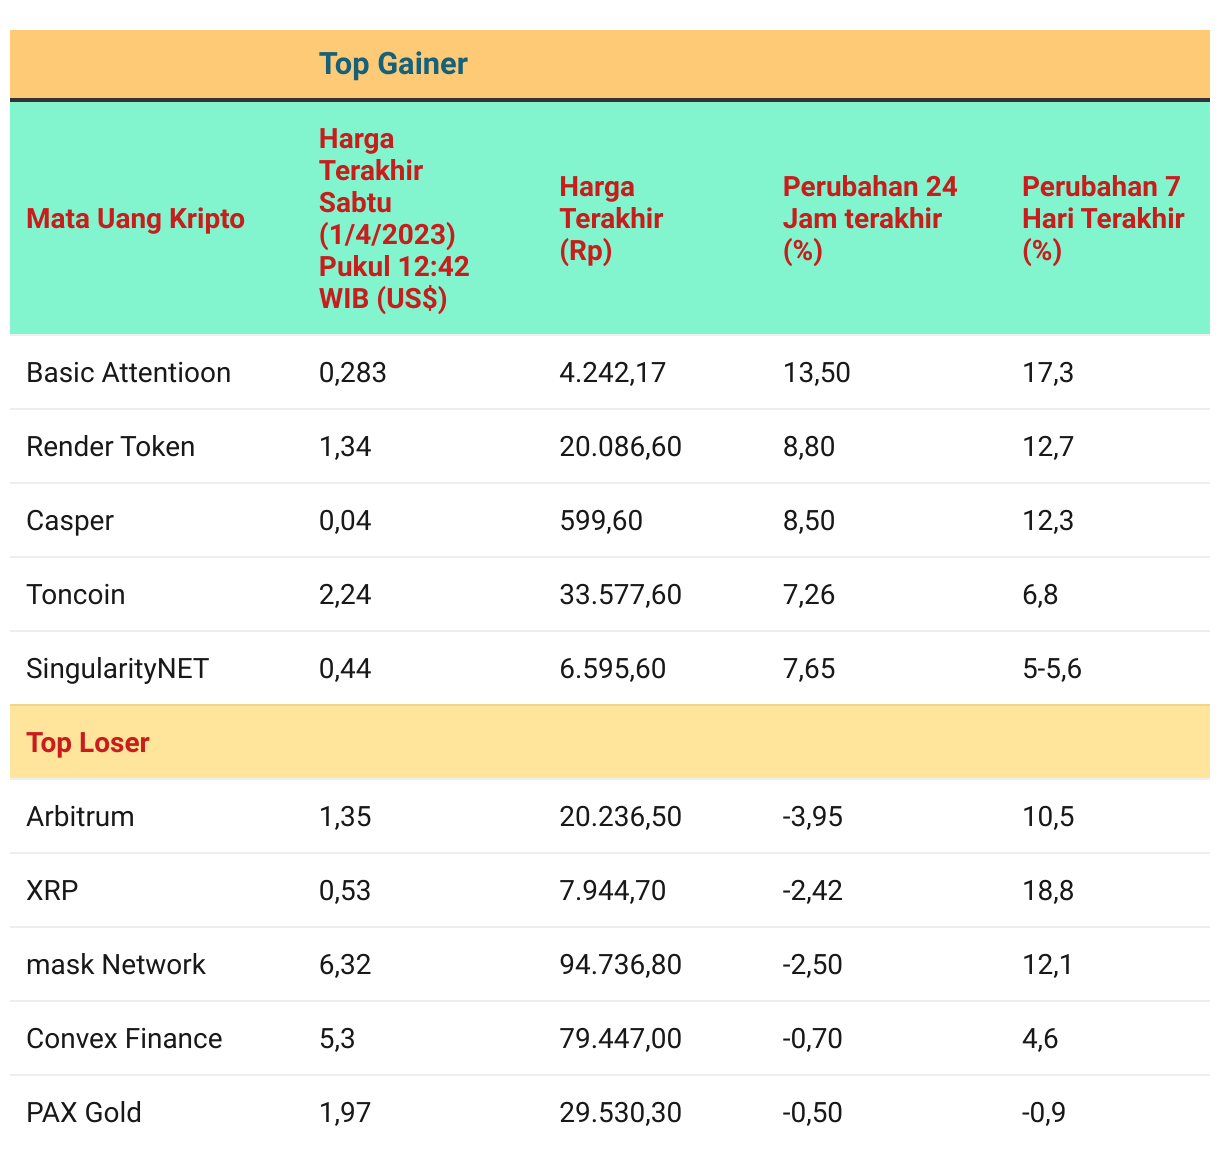Image resolution: width=1220 pixels, height=1158 pixels.
Task: Select SingularityNET's 24-hour change 7,65
Action: click(x=808, y=669)
